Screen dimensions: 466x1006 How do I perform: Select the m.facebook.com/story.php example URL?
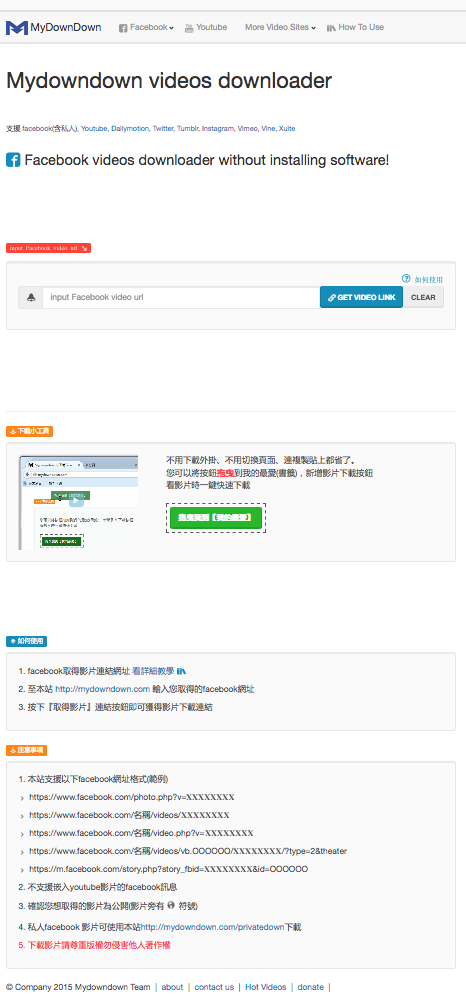click(x=168, y=869)
